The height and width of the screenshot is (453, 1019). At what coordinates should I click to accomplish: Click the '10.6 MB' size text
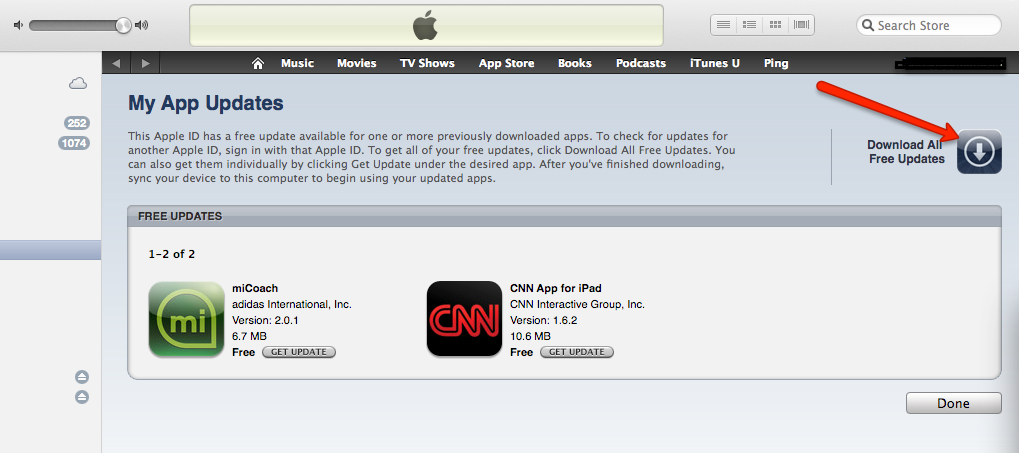[x=530, y=336]
